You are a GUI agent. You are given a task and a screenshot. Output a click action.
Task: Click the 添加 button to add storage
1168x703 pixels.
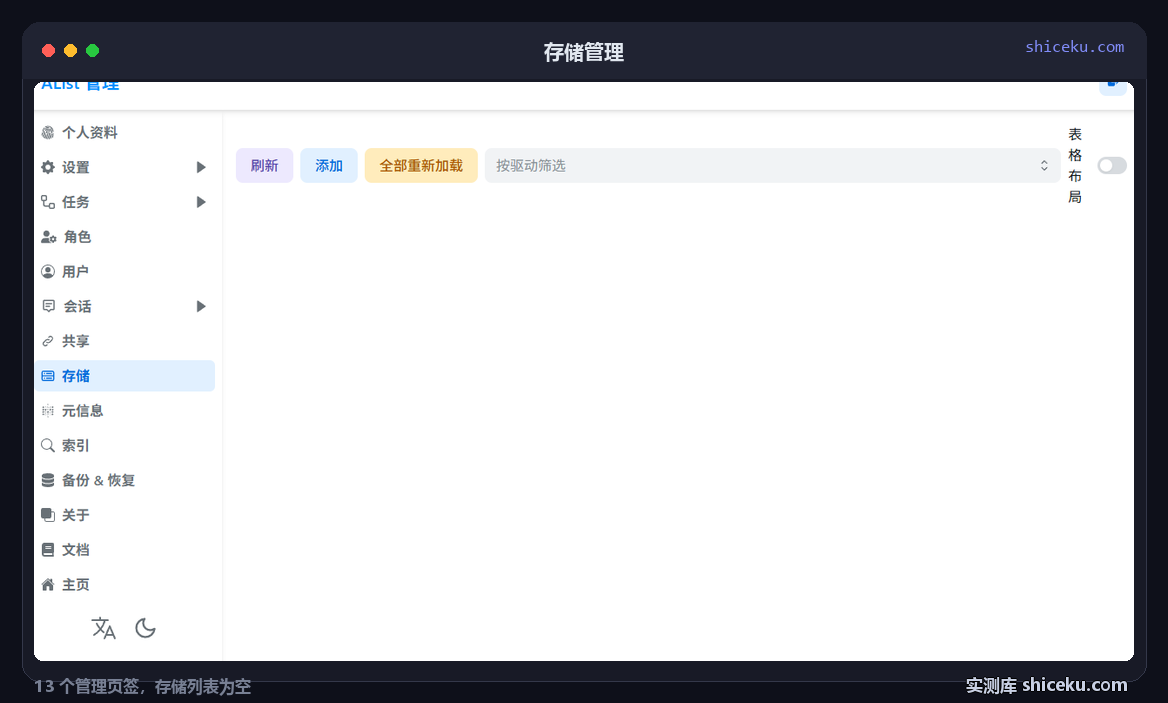(x=328, y=165)
